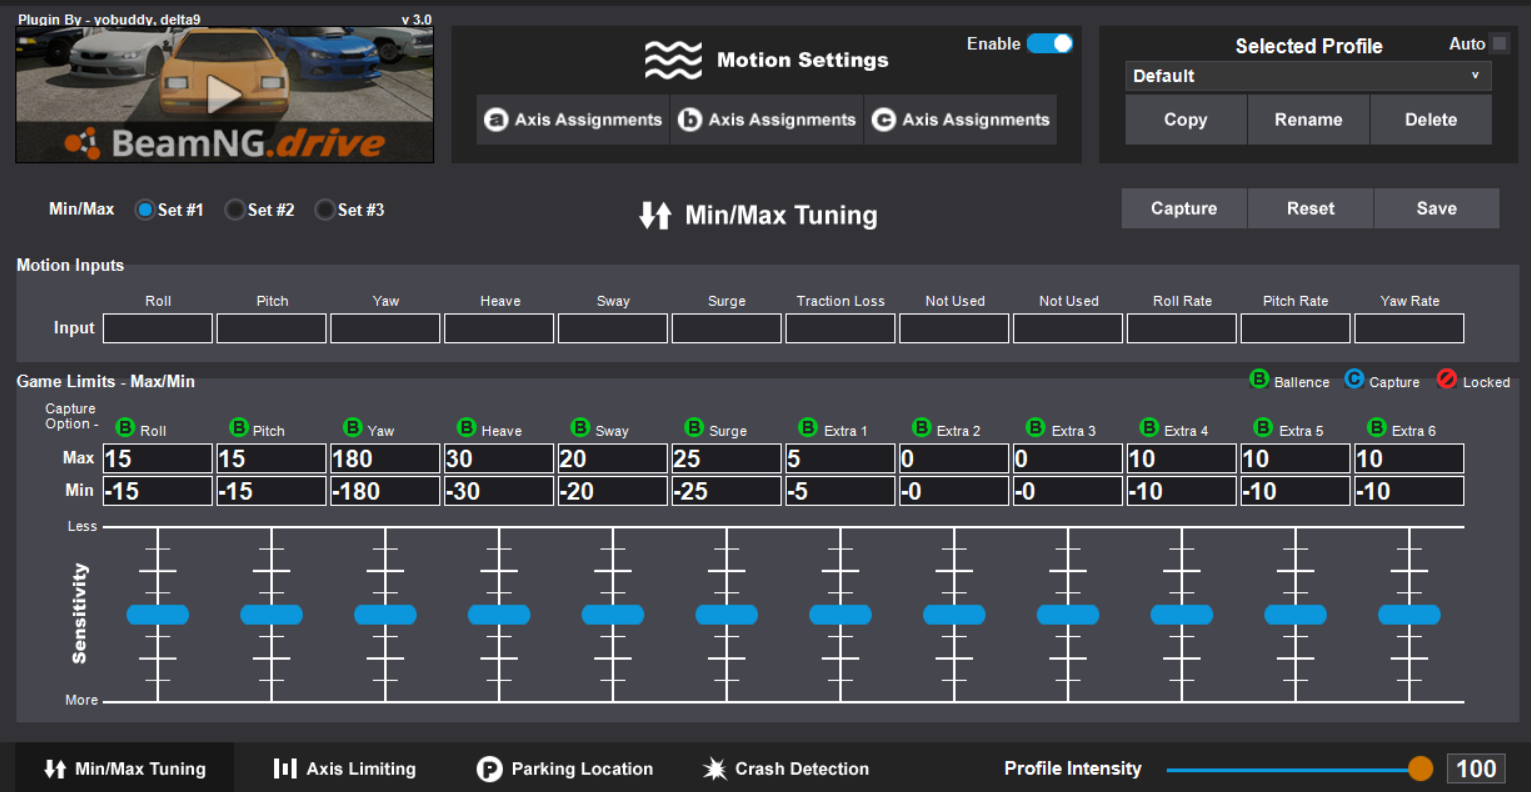1531x792 pixels.
Task: Click the green B icon next to Surge
Action: pyautogui.click(x=694, y=428)
